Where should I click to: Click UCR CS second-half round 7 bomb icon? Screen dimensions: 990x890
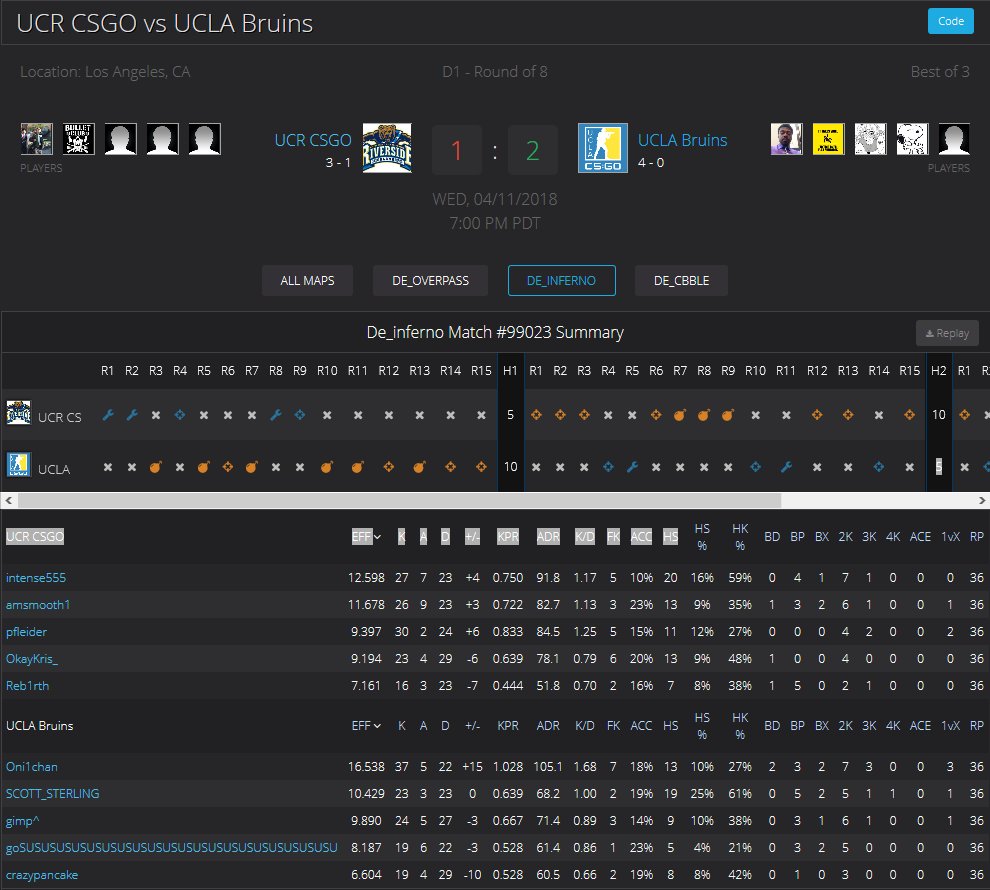680,415
